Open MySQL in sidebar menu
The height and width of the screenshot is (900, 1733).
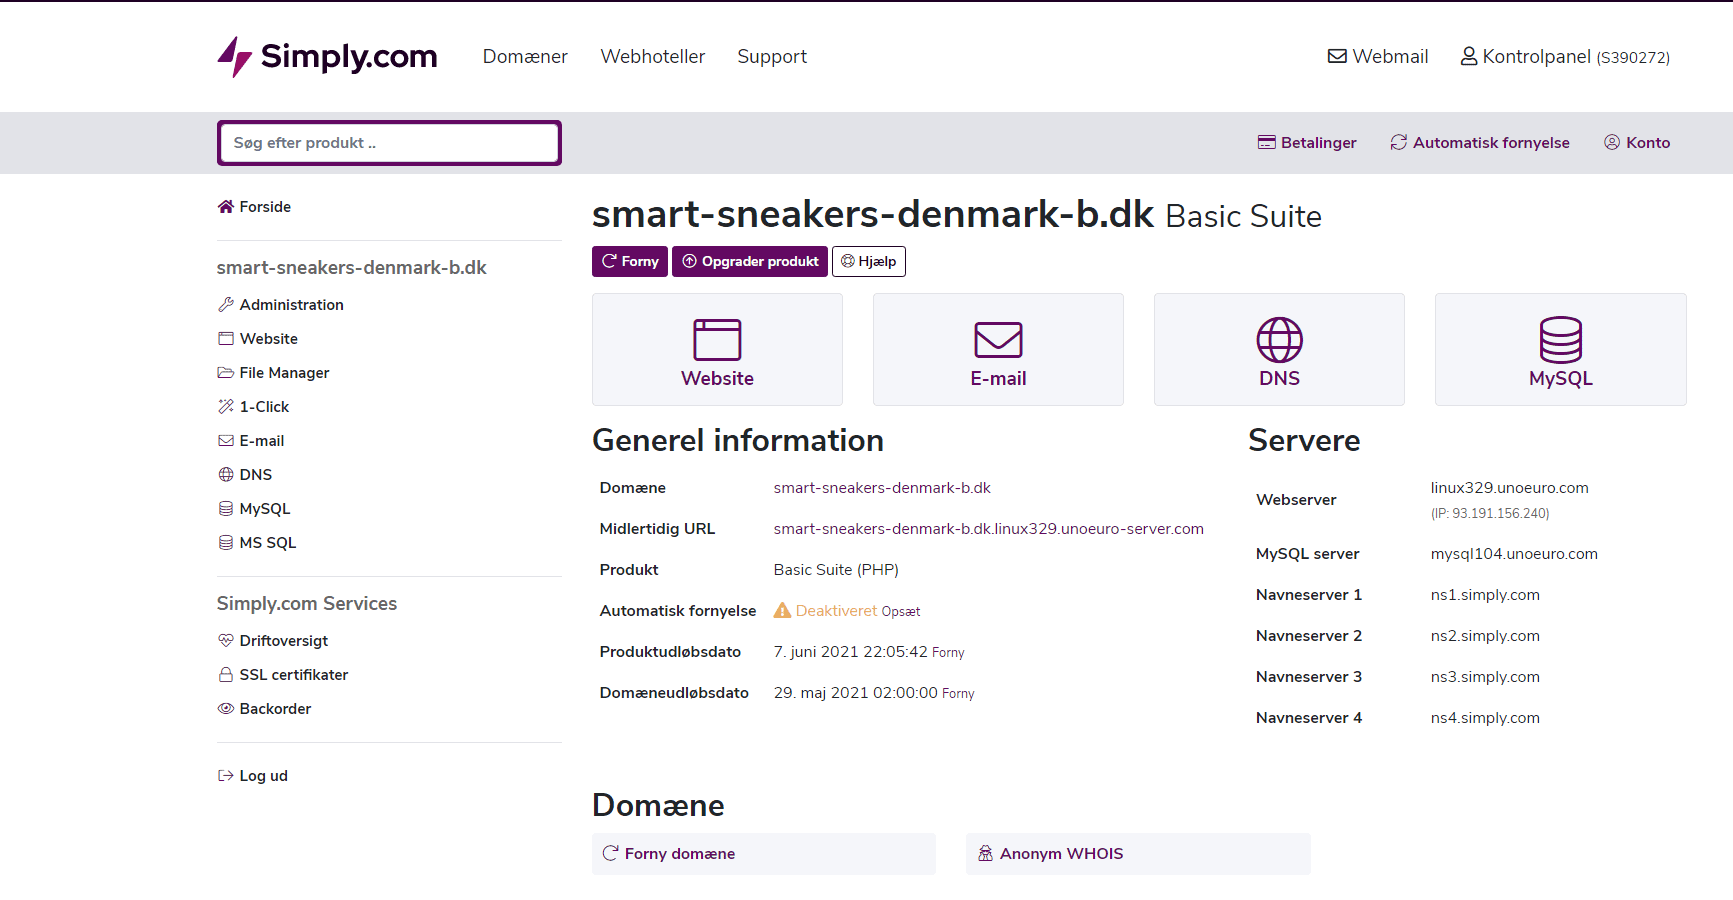254,509
